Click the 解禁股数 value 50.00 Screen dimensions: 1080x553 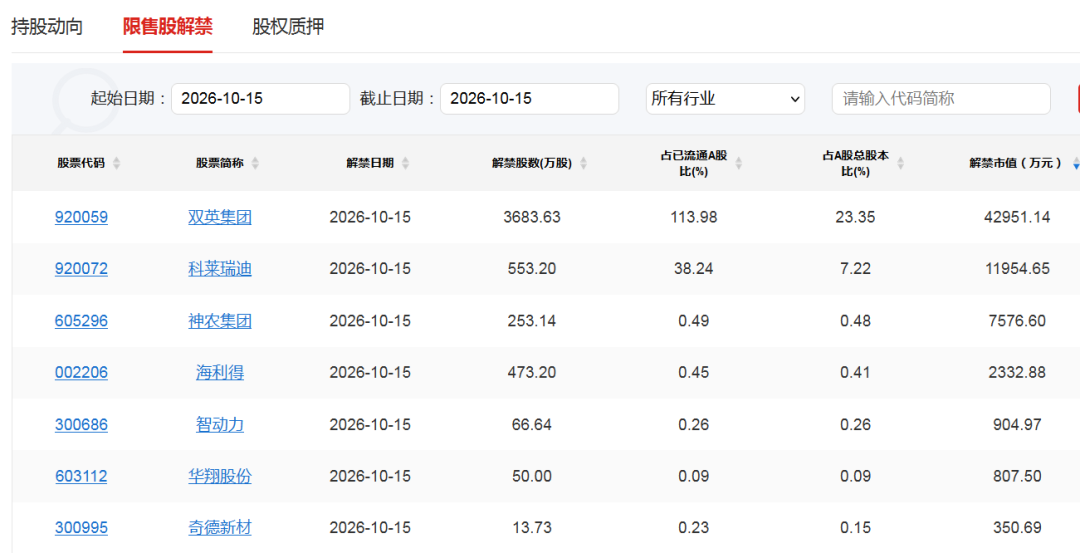532,476
